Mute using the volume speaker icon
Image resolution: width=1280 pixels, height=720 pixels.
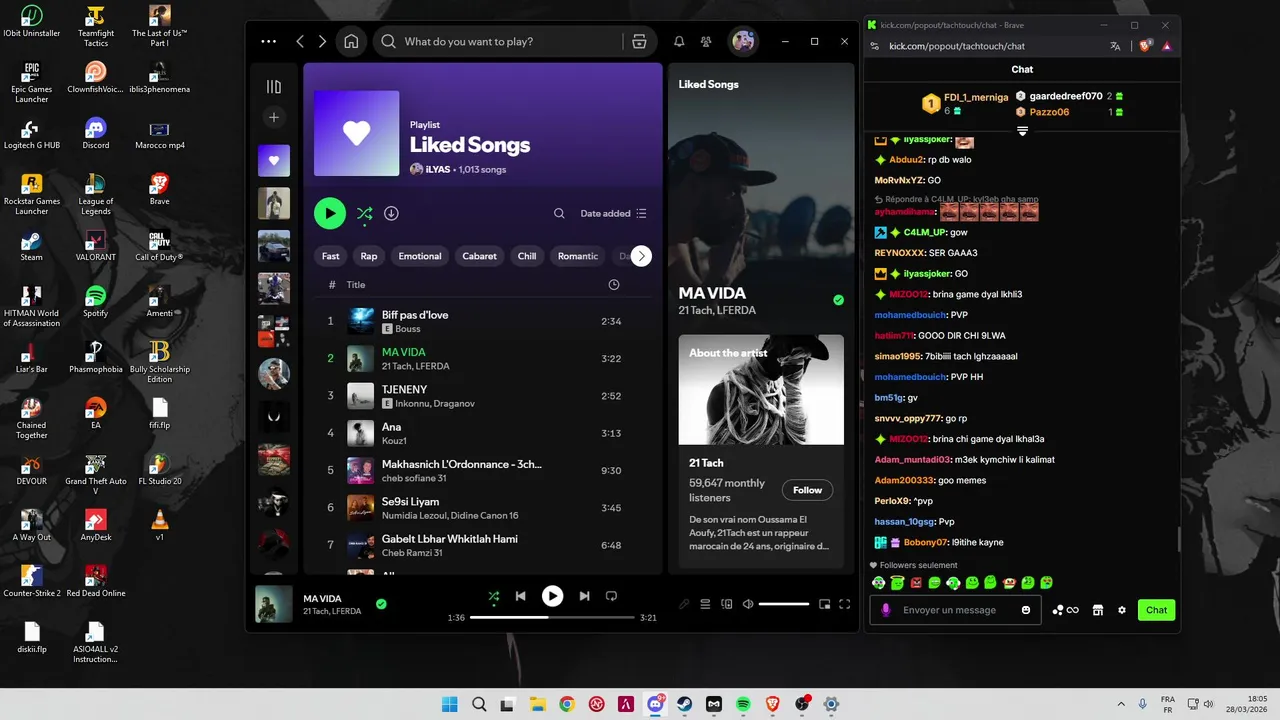[x=748, y=604]
